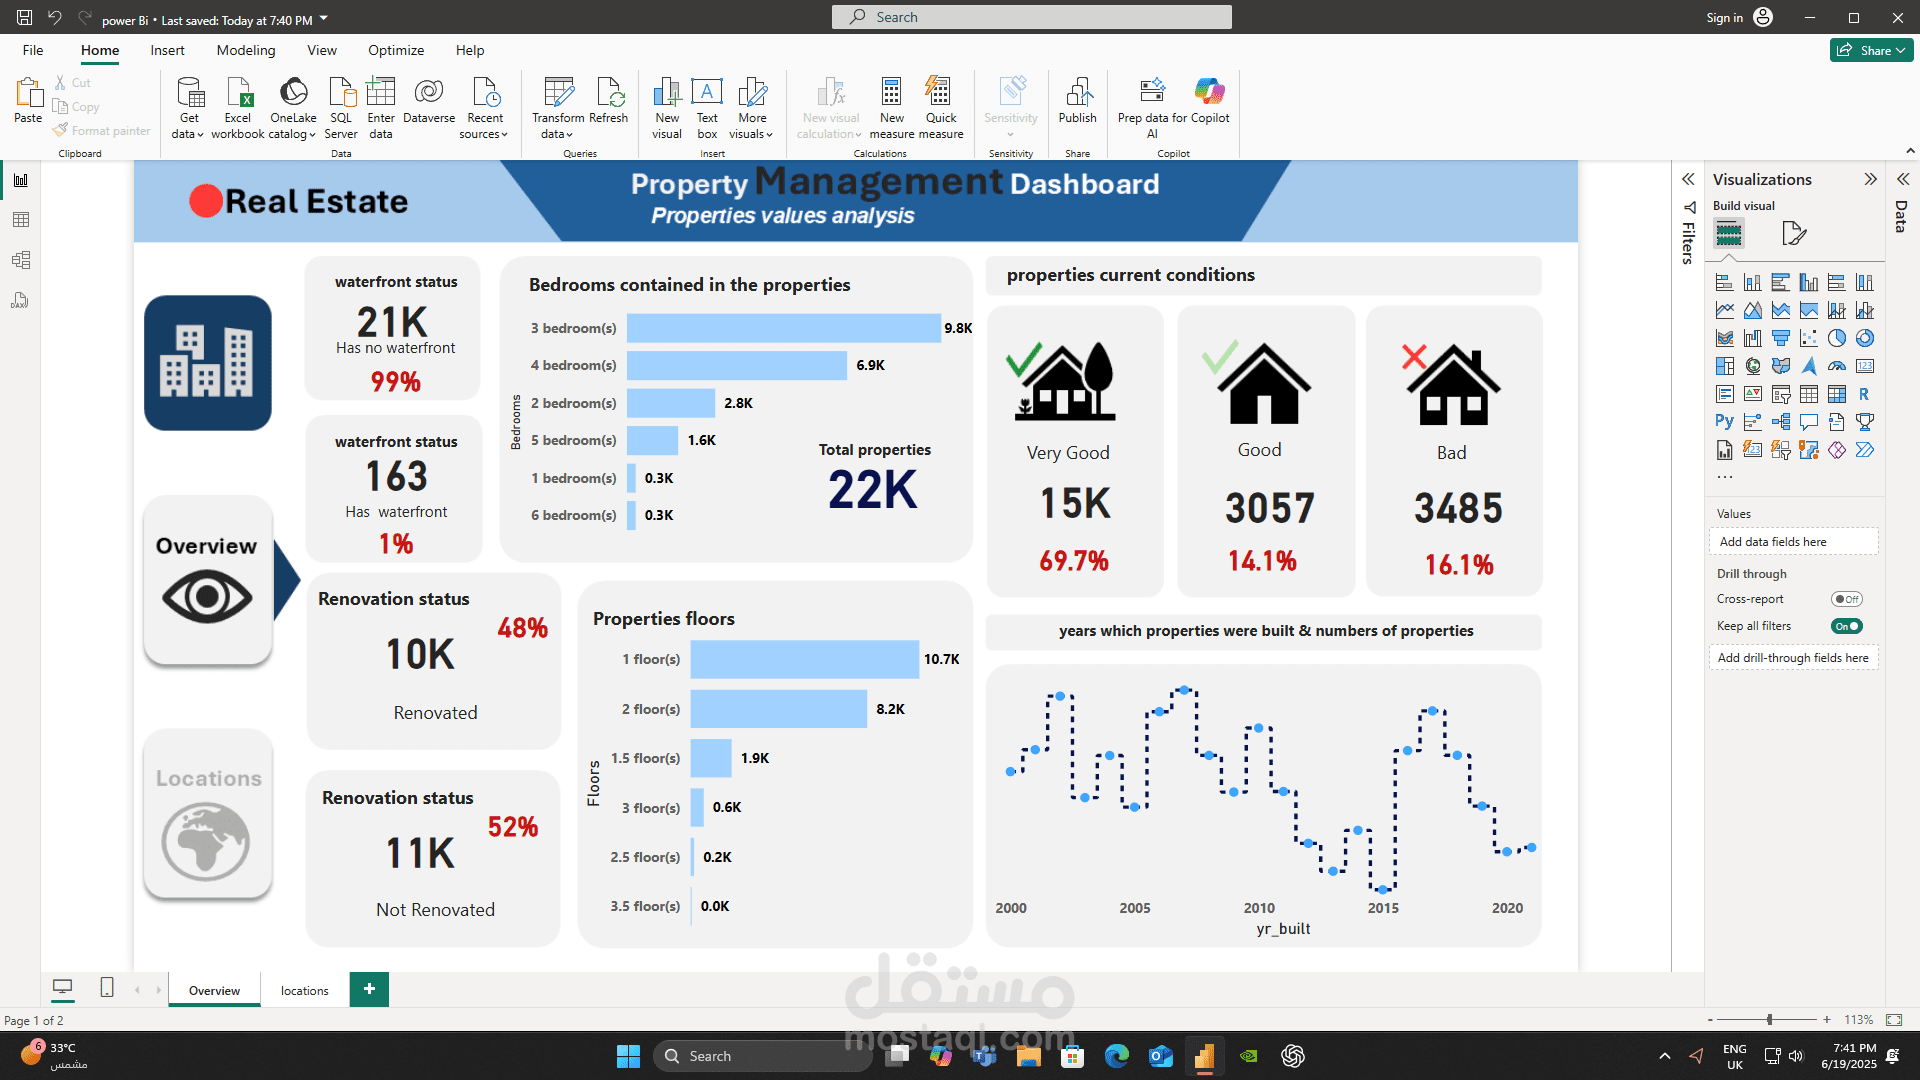Open the Insert ribbon tab
This screenshot has width=1920, height=1080.
click(167, 50)
